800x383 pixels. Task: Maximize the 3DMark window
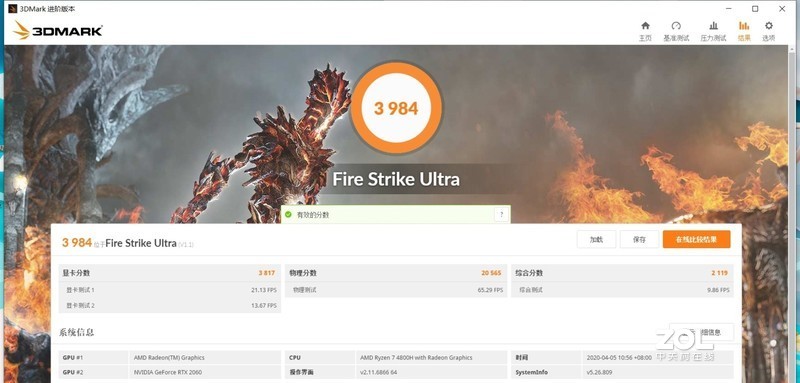(x=755, y=9)
